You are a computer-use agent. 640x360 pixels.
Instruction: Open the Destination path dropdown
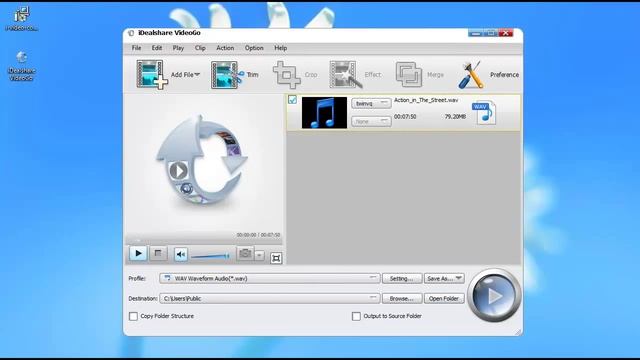269,298
